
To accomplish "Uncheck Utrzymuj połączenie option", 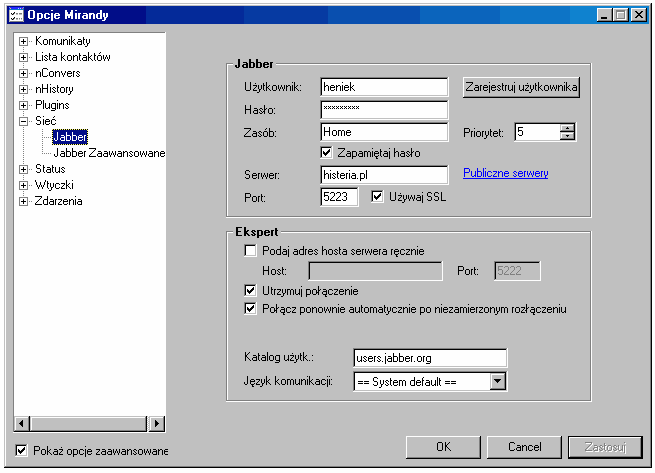I will click(250, 290).
